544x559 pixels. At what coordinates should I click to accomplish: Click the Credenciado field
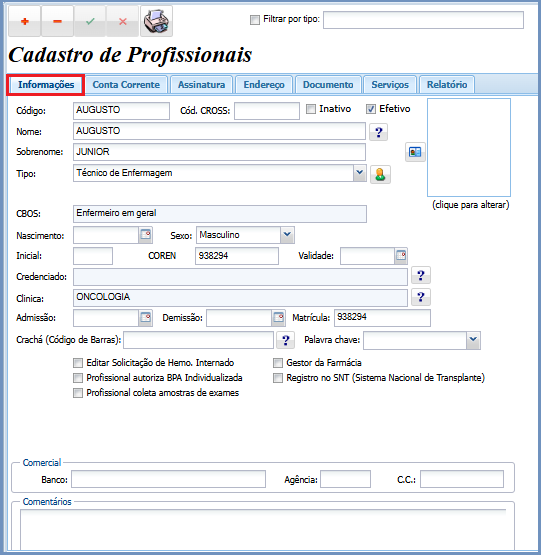pos(241,278)
